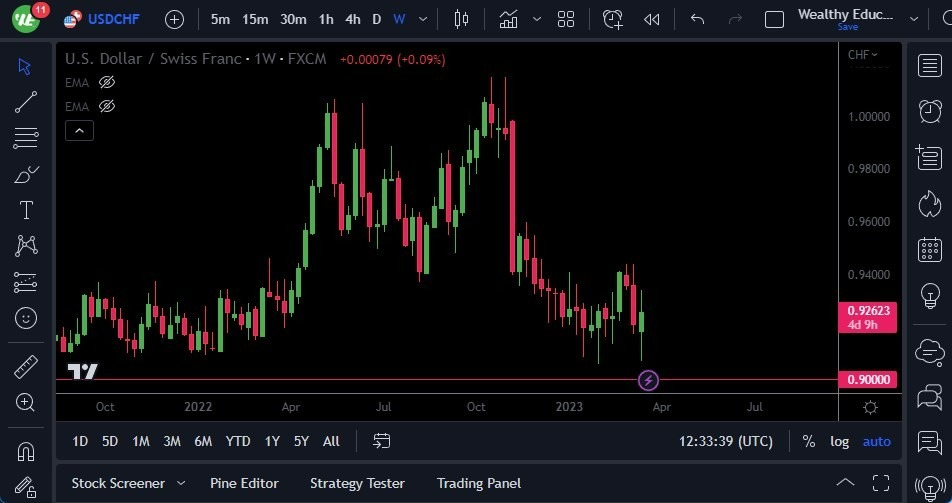Viewport: 952px width, 503px height.
Task: Set date range to 1M
Action: point(141,441)
